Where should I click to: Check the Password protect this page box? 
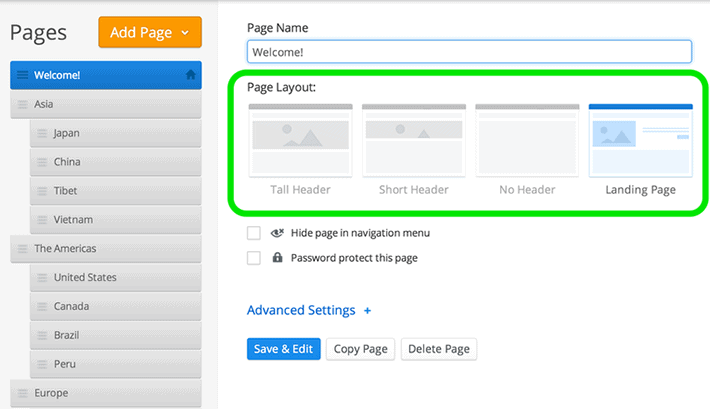click(x=254, y=258)
